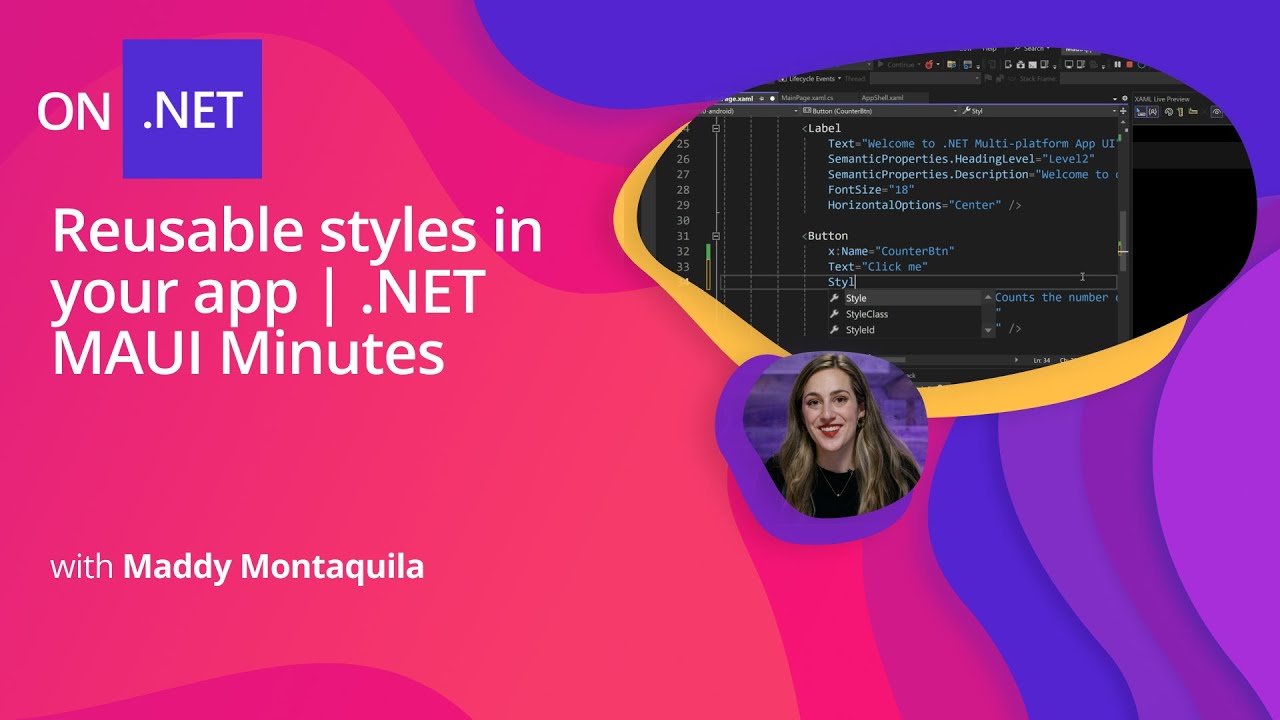Image resolution: width=1280 pixels, height=720 pixels.
Task: Open the Hot Reload flame dropdown arrow
Action: [x=938, y=64]
